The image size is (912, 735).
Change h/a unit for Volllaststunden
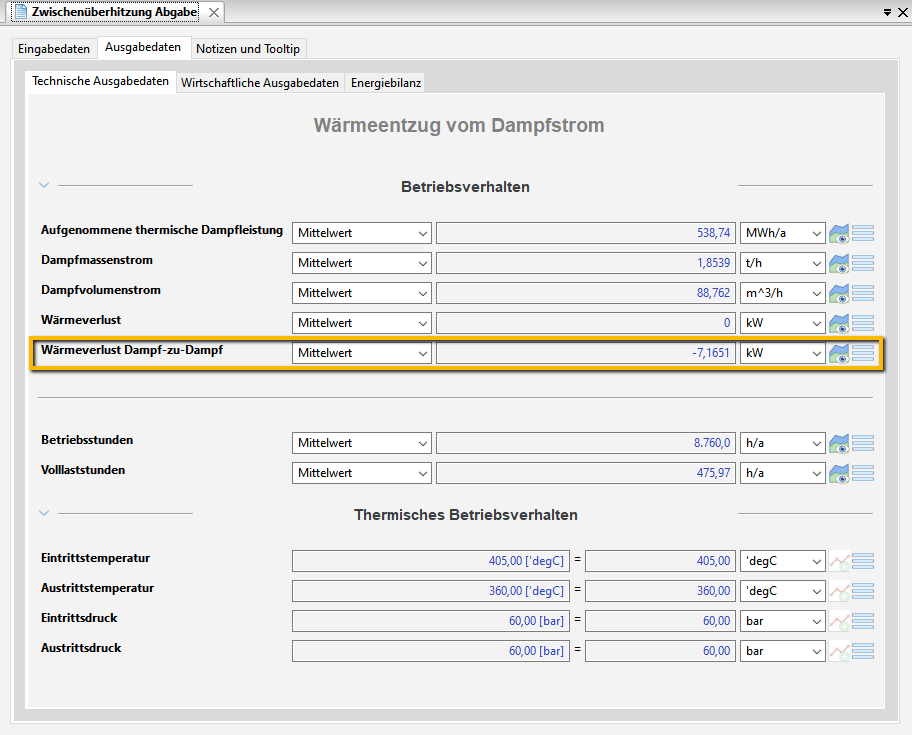tap(783, 473)
